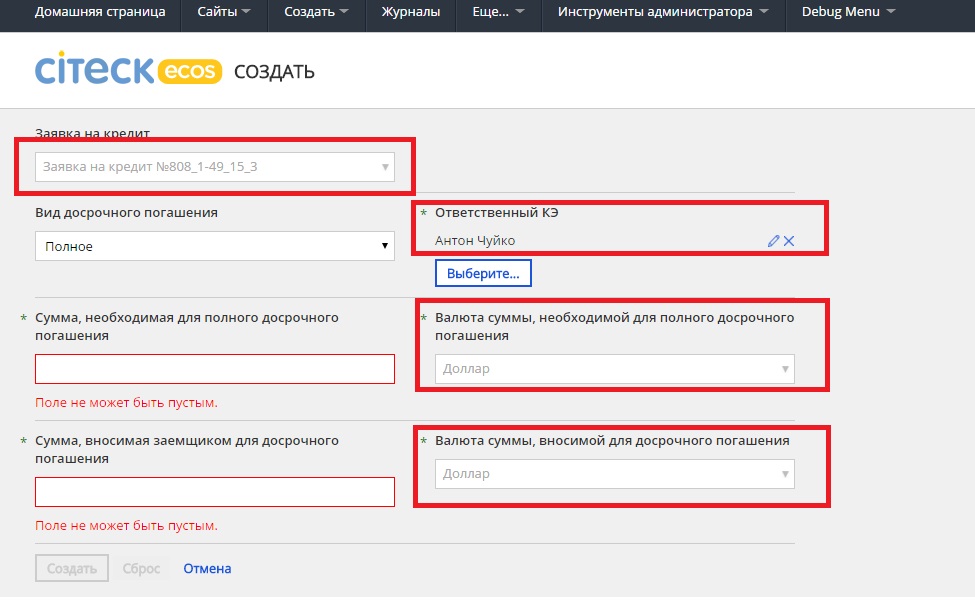Open the Debug Menu

coord(847,12)
